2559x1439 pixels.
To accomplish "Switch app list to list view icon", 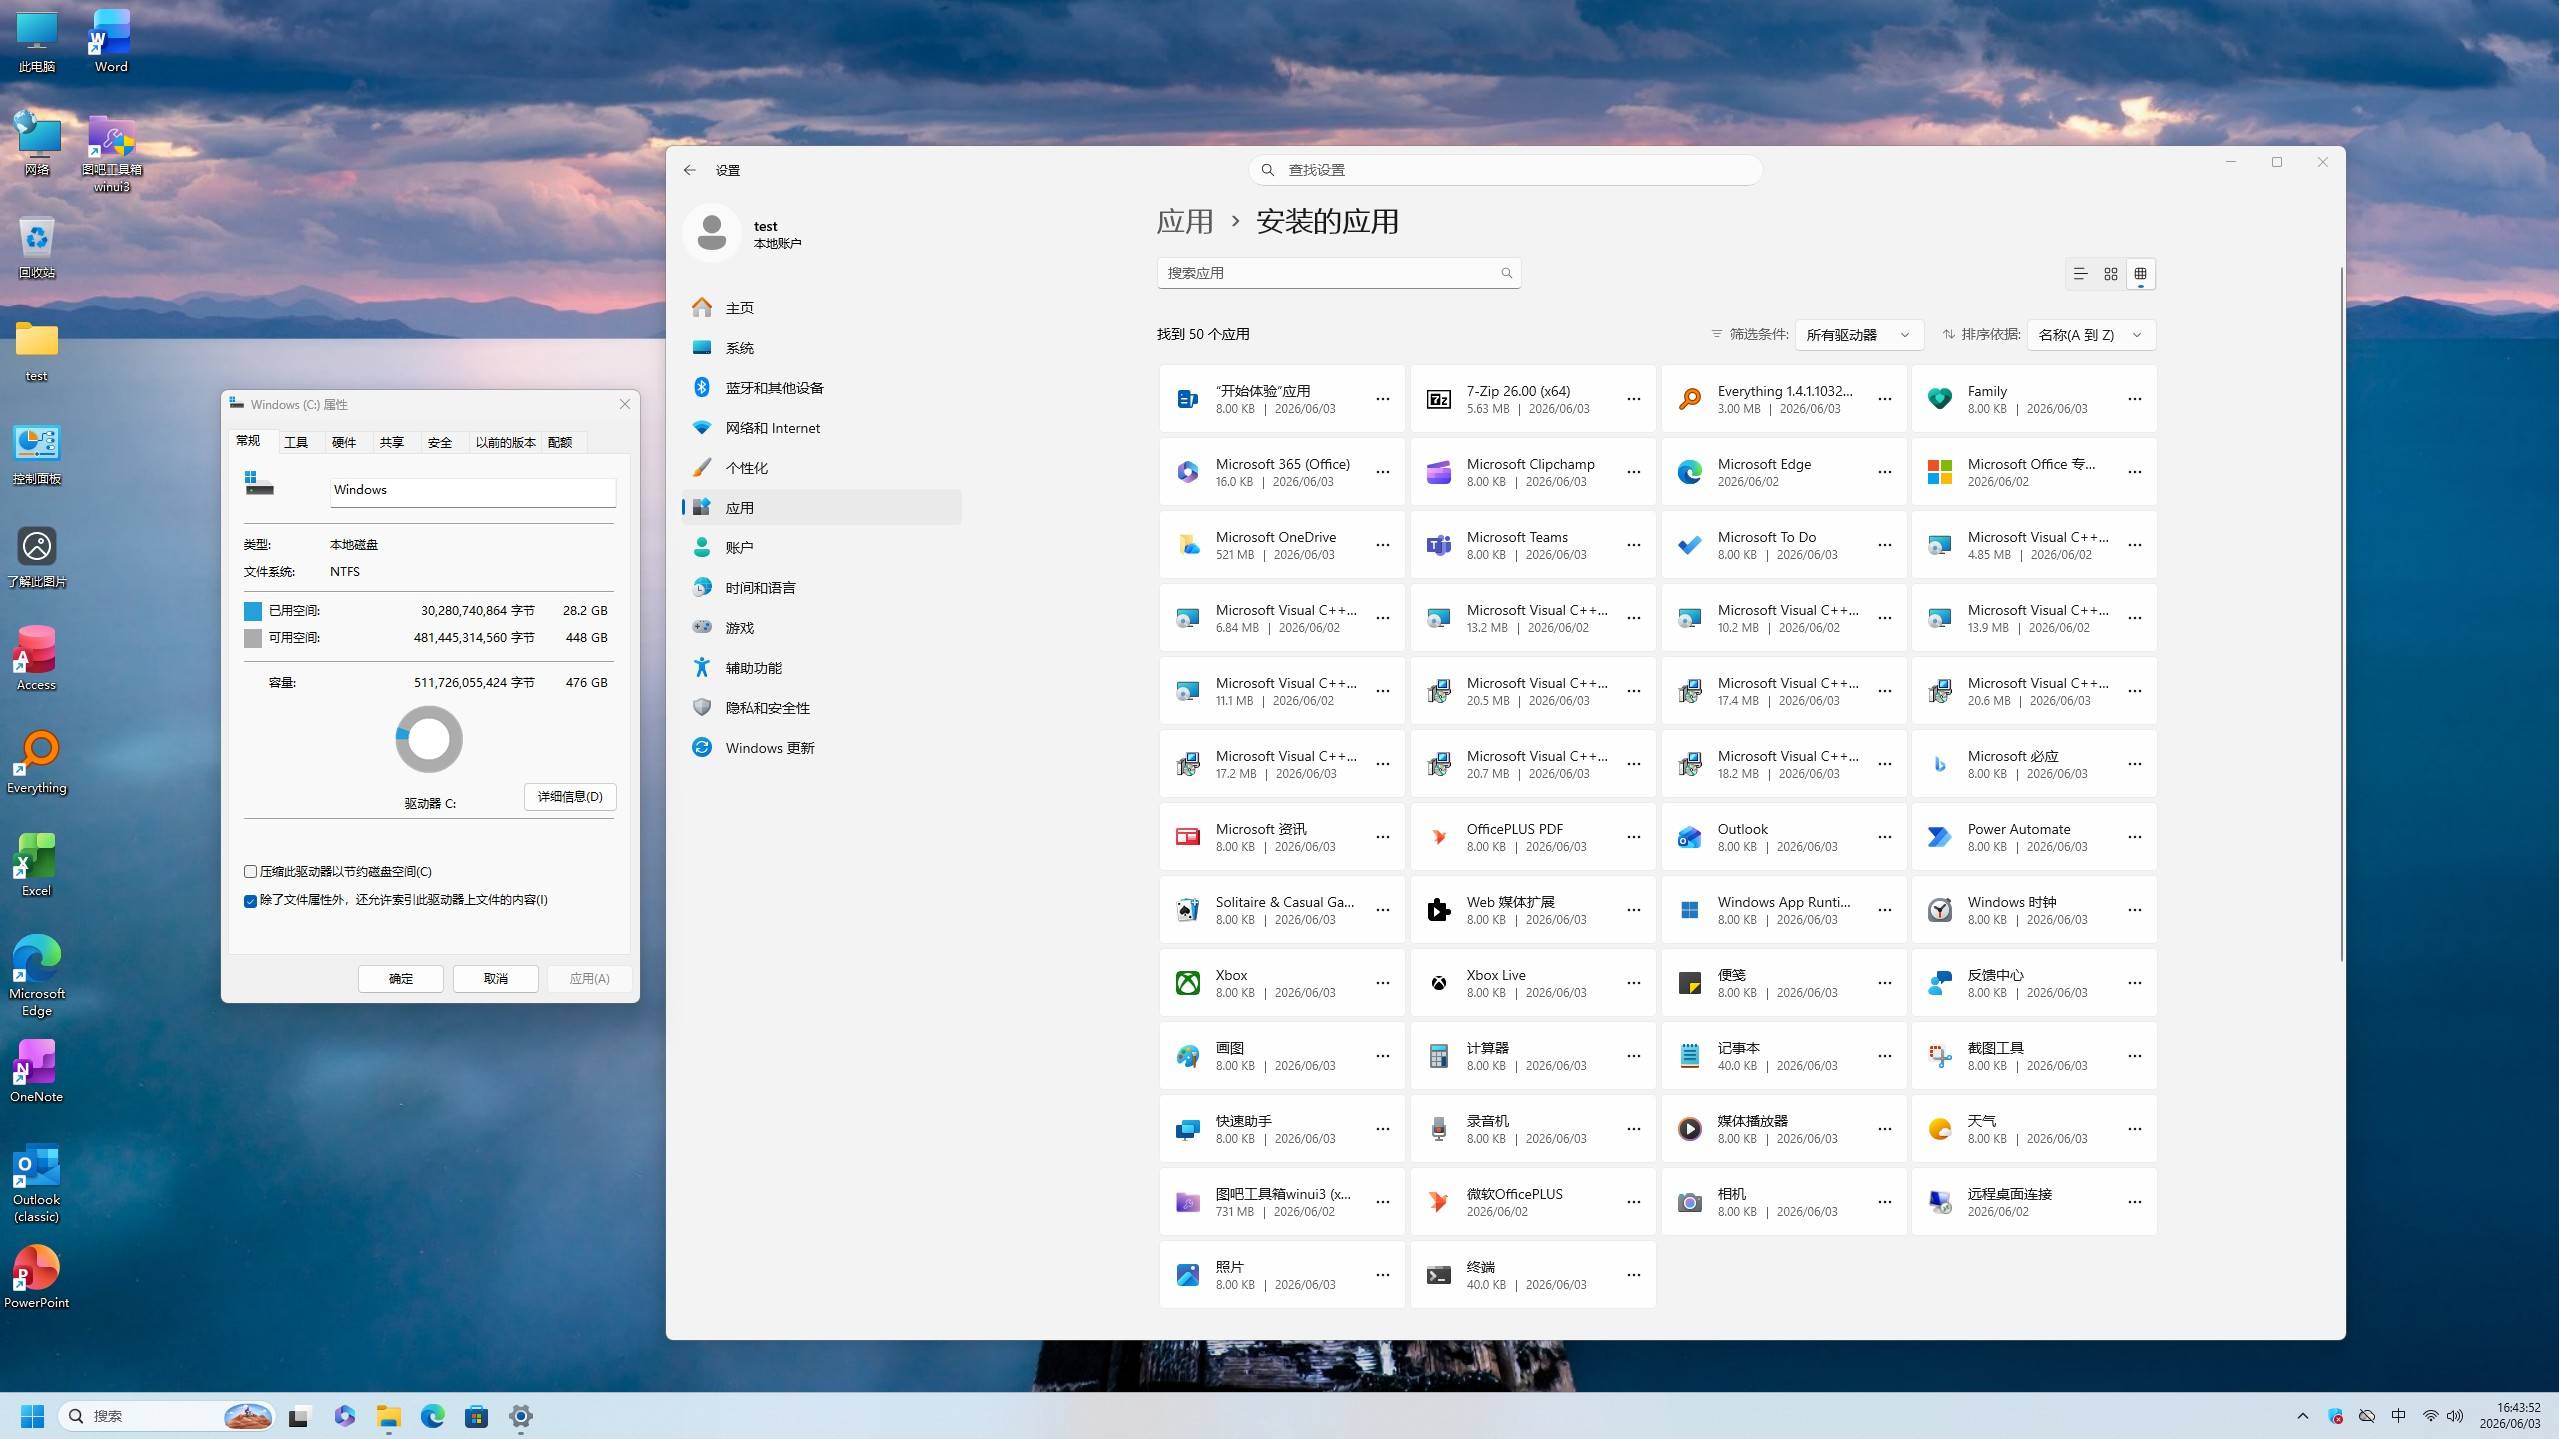I will pyautogui.click(x=2080, y=274).
